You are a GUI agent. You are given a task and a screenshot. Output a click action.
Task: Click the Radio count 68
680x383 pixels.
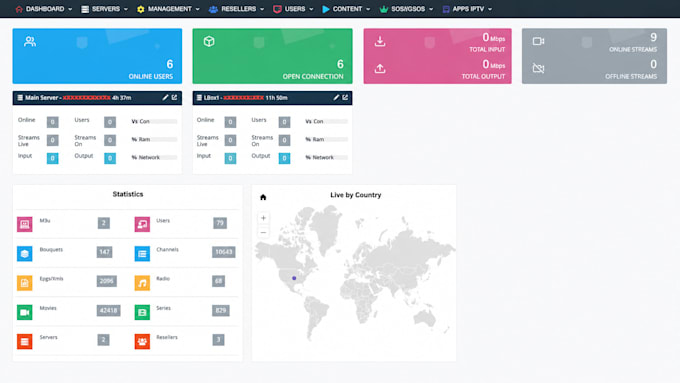(218, 281)
